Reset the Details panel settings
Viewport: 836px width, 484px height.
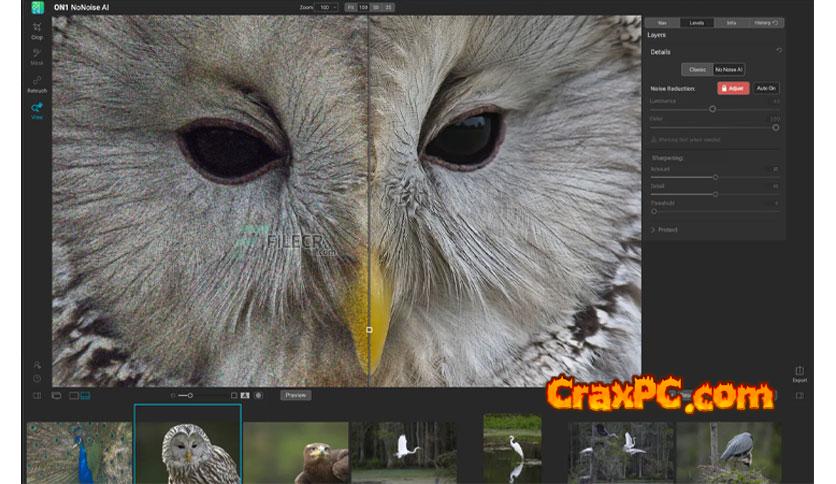click(779, 50)
